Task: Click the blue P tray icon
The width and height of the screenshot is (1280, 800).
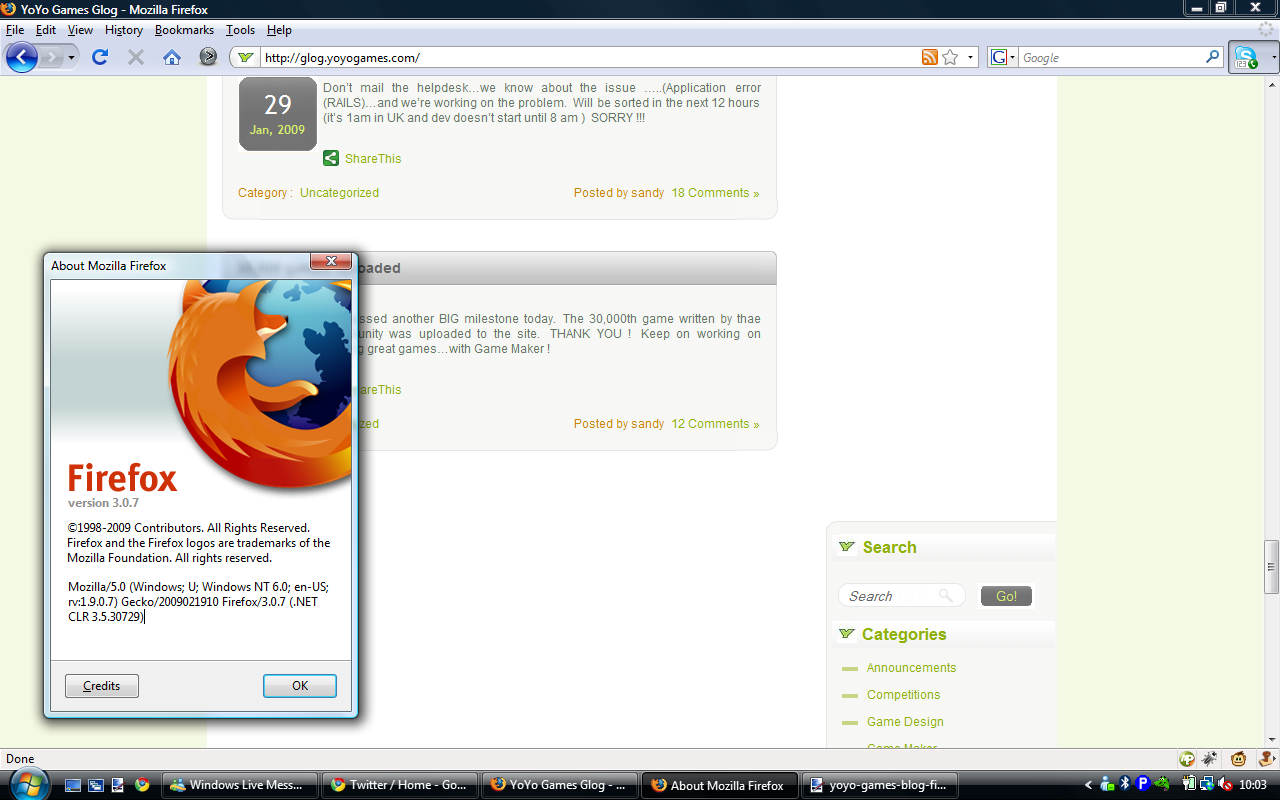Action: coord(1143,785)
